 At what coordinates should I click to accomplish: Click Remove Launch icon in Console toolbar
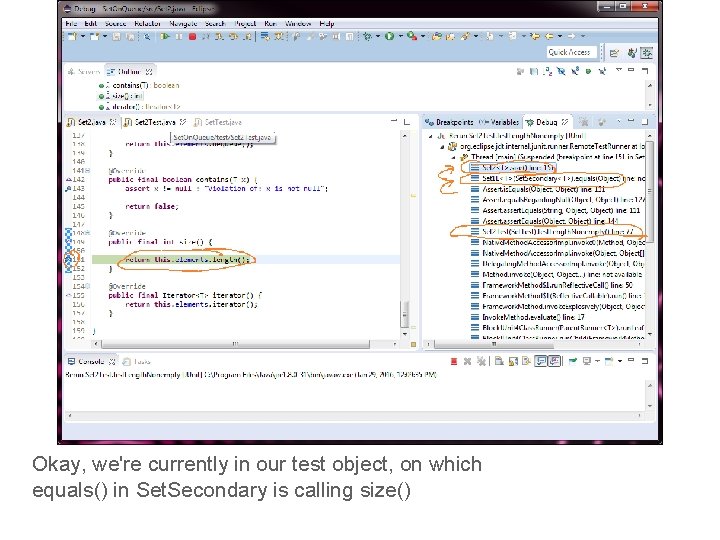(x=467, y=362)
